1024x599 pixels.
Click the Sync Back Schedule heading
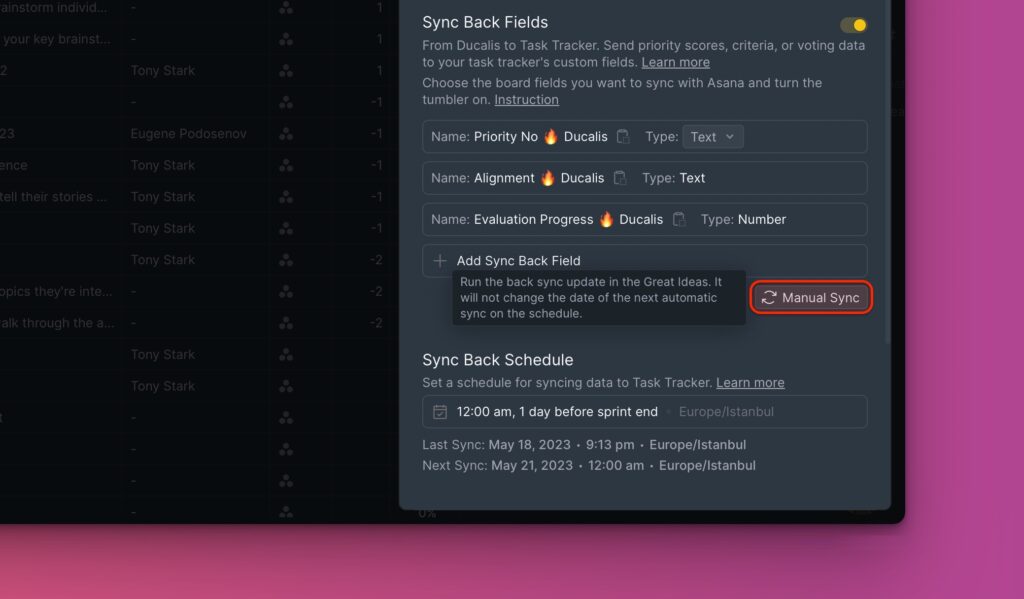tap(498, 360)
